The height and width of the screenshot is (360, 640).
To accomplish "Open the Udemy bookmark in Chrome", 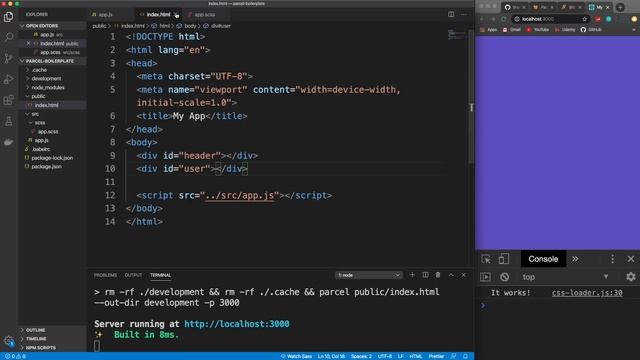I will pyautogui.click(x=564, y=30).
